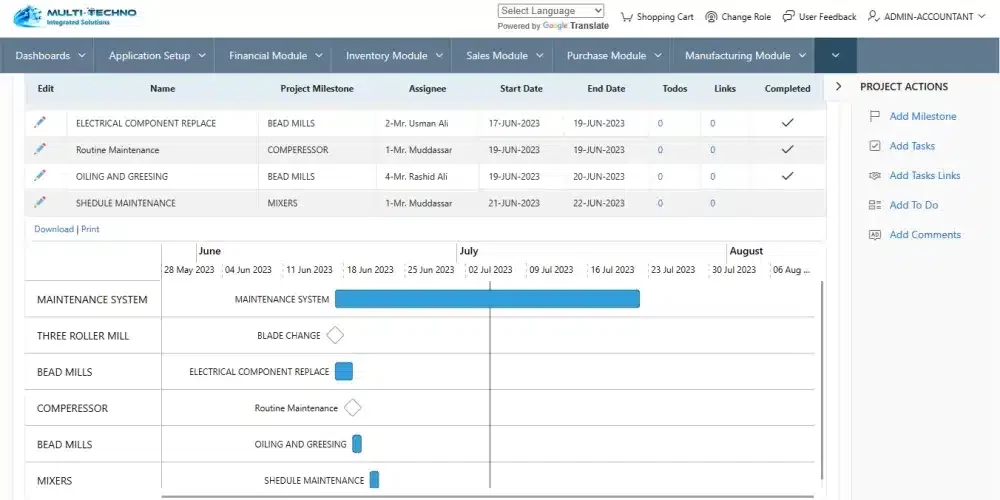
Task: Click the MAINTENANCE SYSTEM blue Gantt bar
Action: coord(486,299)
